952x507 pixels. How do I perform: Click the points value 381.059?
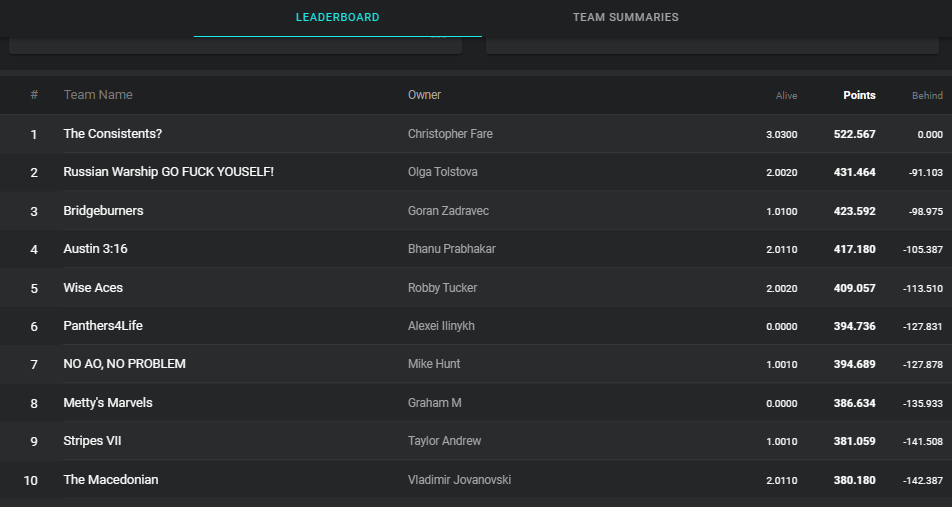(855, 441)
